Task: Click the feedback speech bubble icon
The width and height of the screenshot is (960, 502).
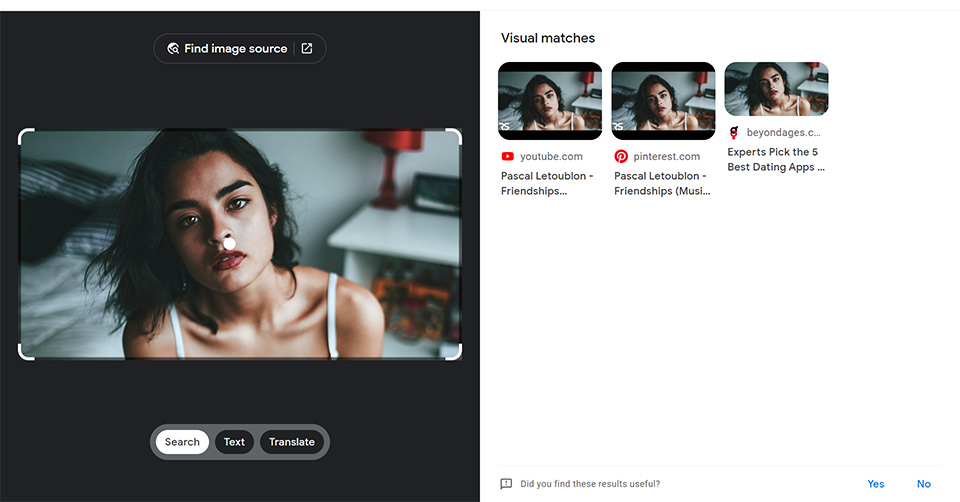Action: coord(506,484)
